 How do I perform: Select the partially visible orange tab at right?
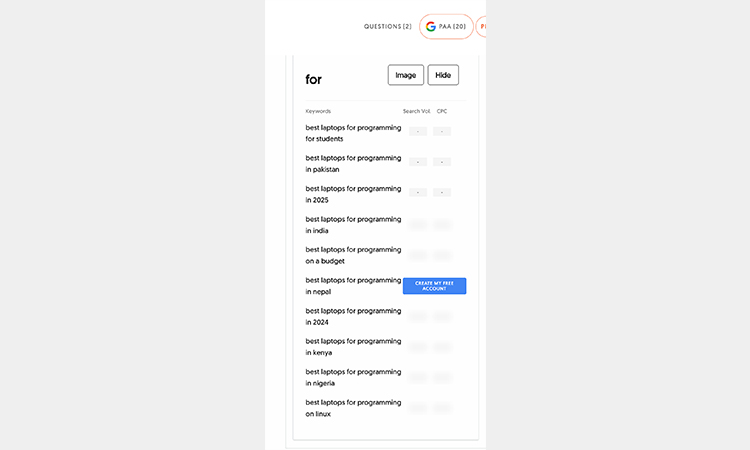point(482,26)
